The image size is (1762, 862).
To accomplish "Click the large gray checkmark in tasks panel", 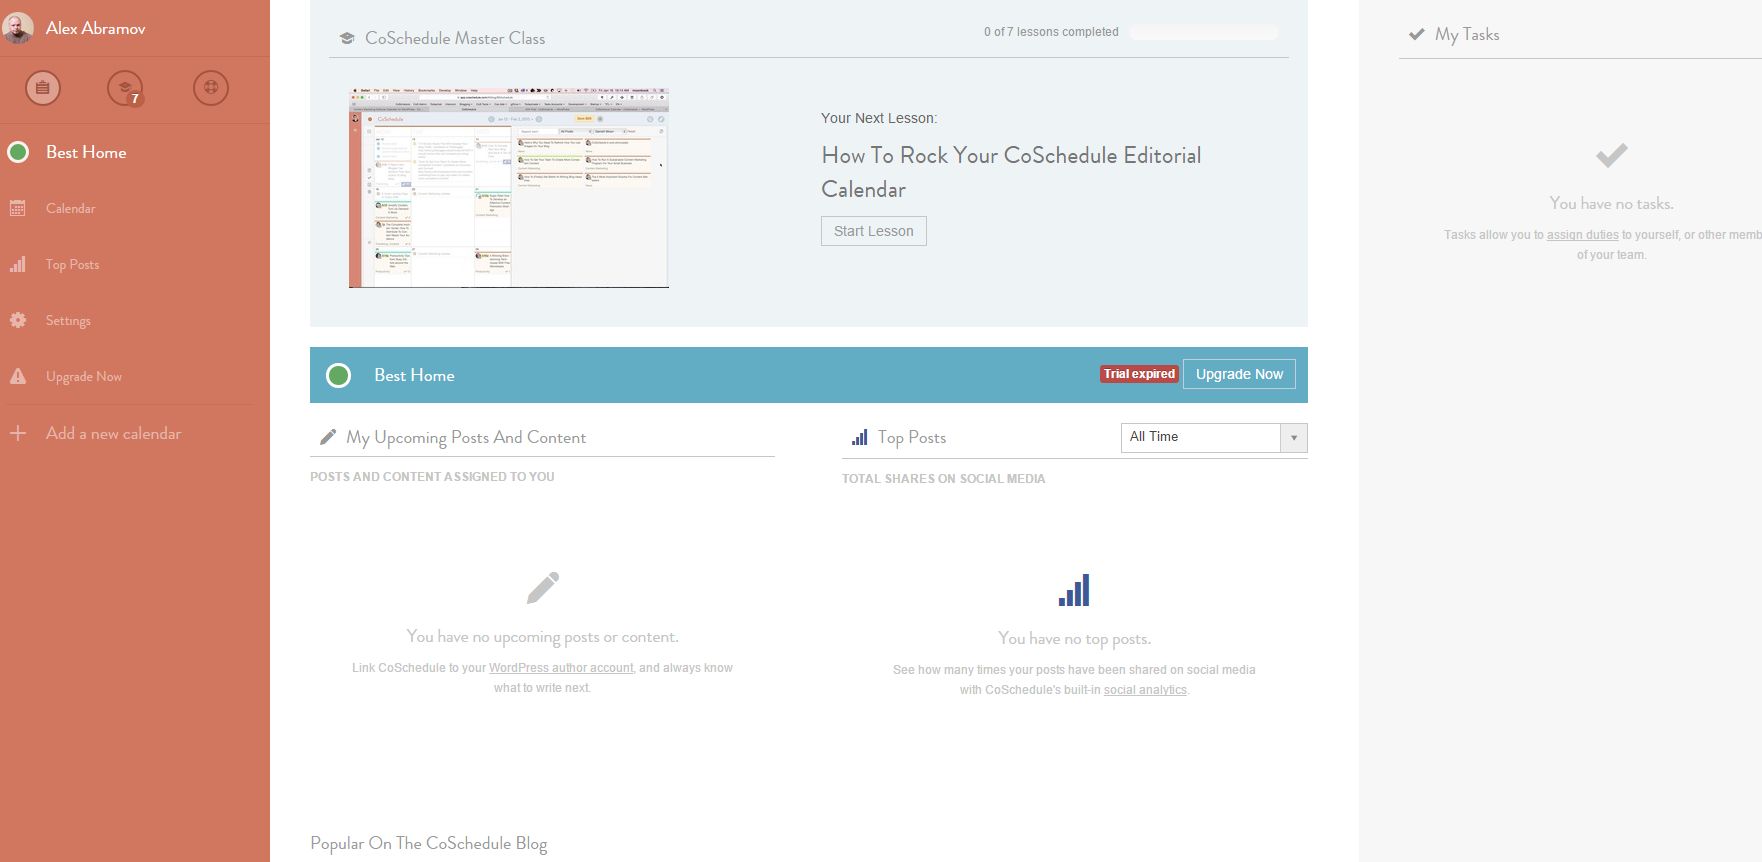I will pos(1611,155).
